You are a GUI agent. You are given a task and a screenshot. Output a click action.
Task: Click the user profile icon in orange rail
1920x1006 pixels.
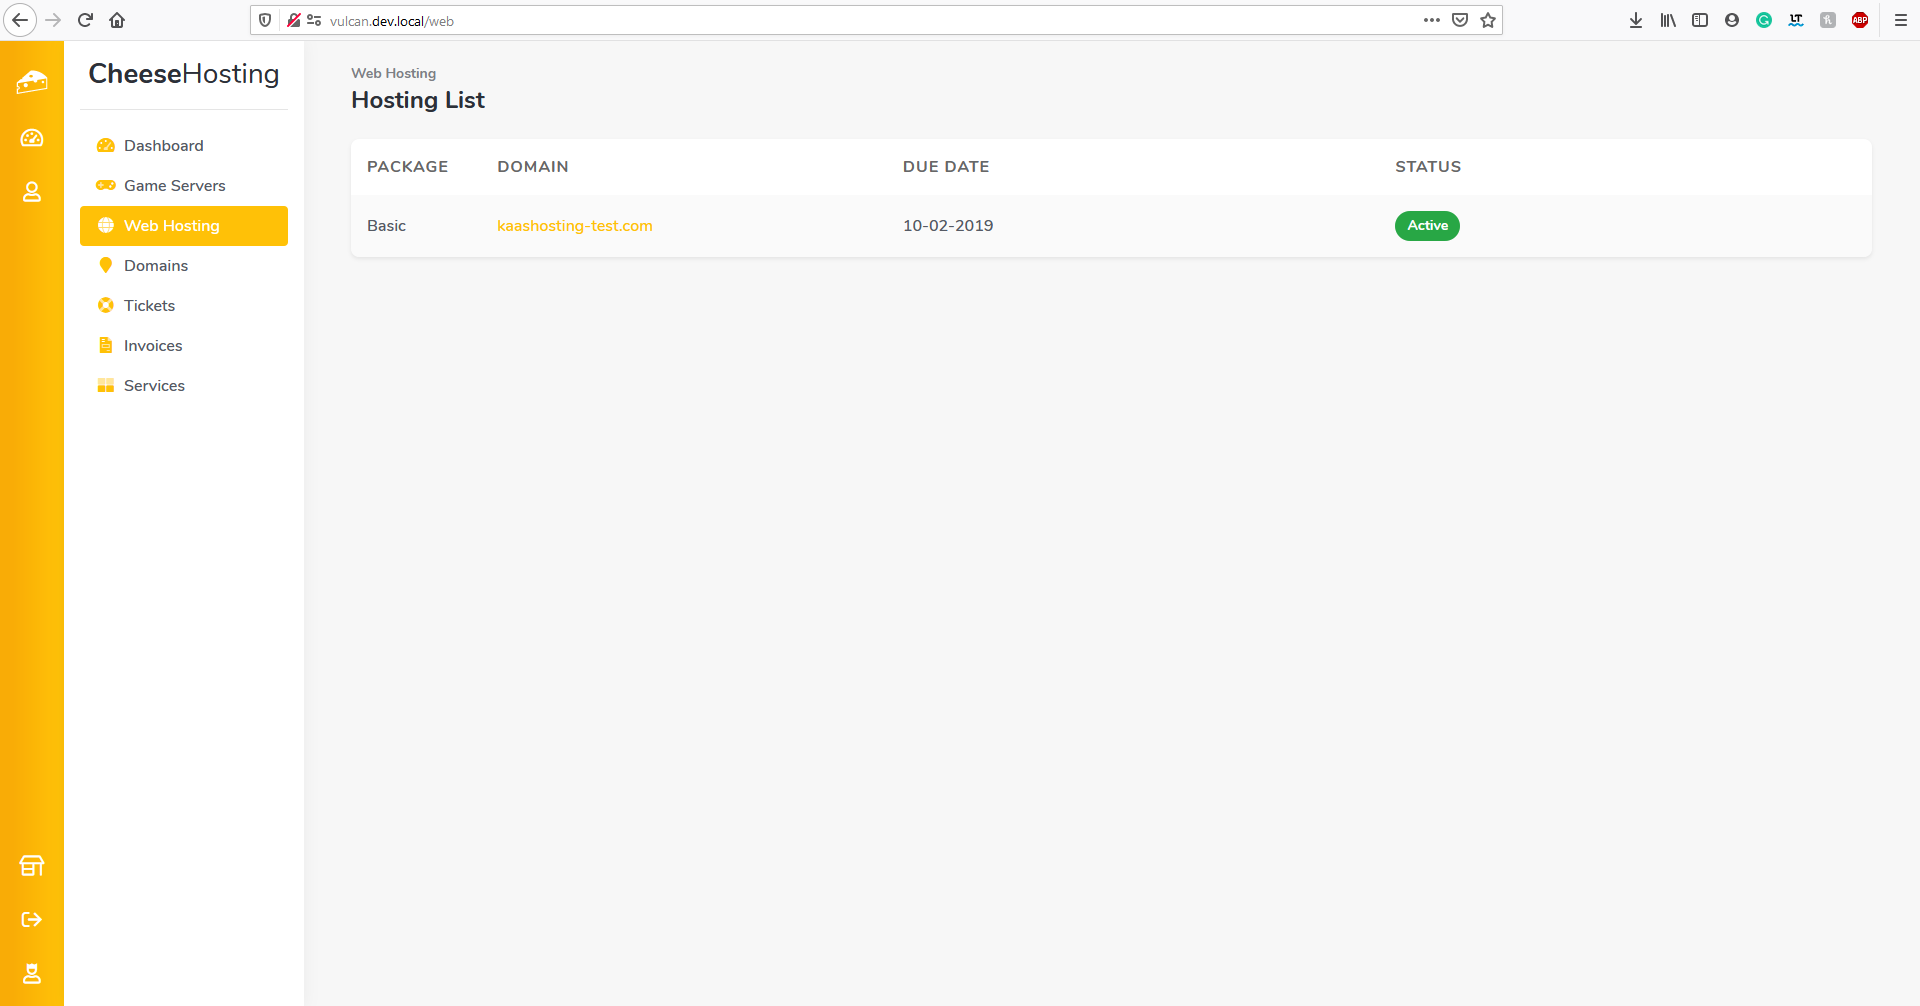32,192
